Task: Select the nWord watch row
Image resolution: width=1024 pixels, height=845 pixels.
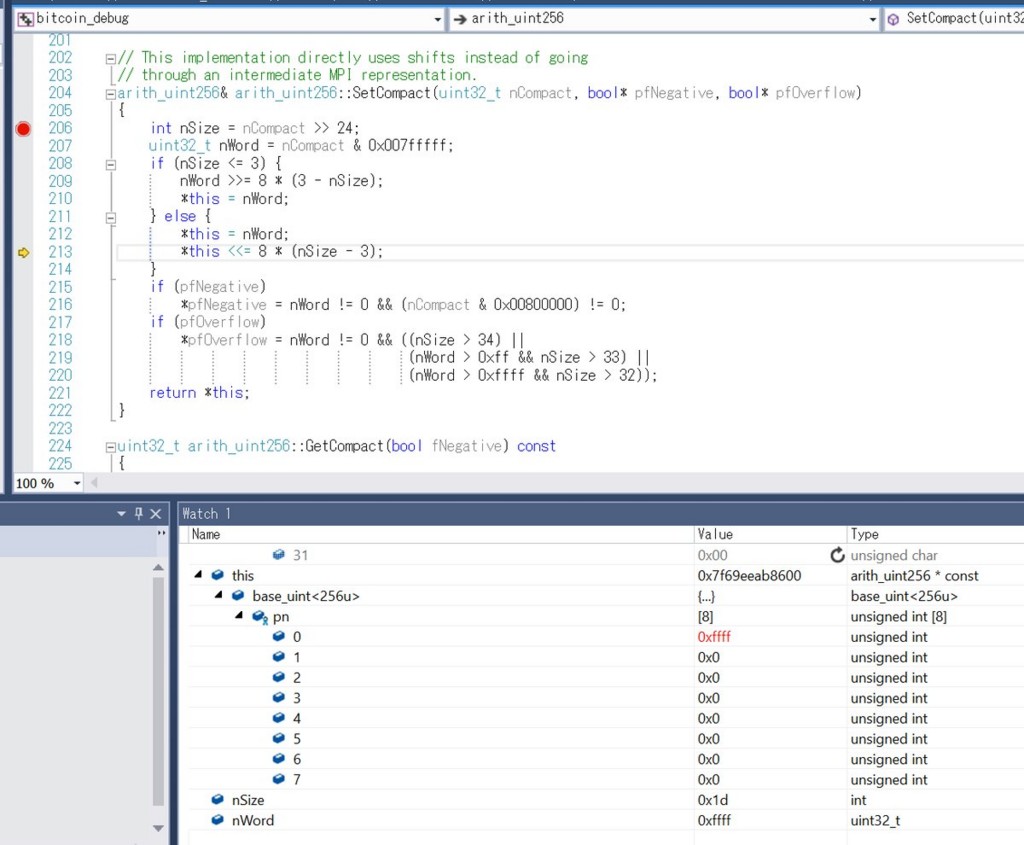Action: 606,820
